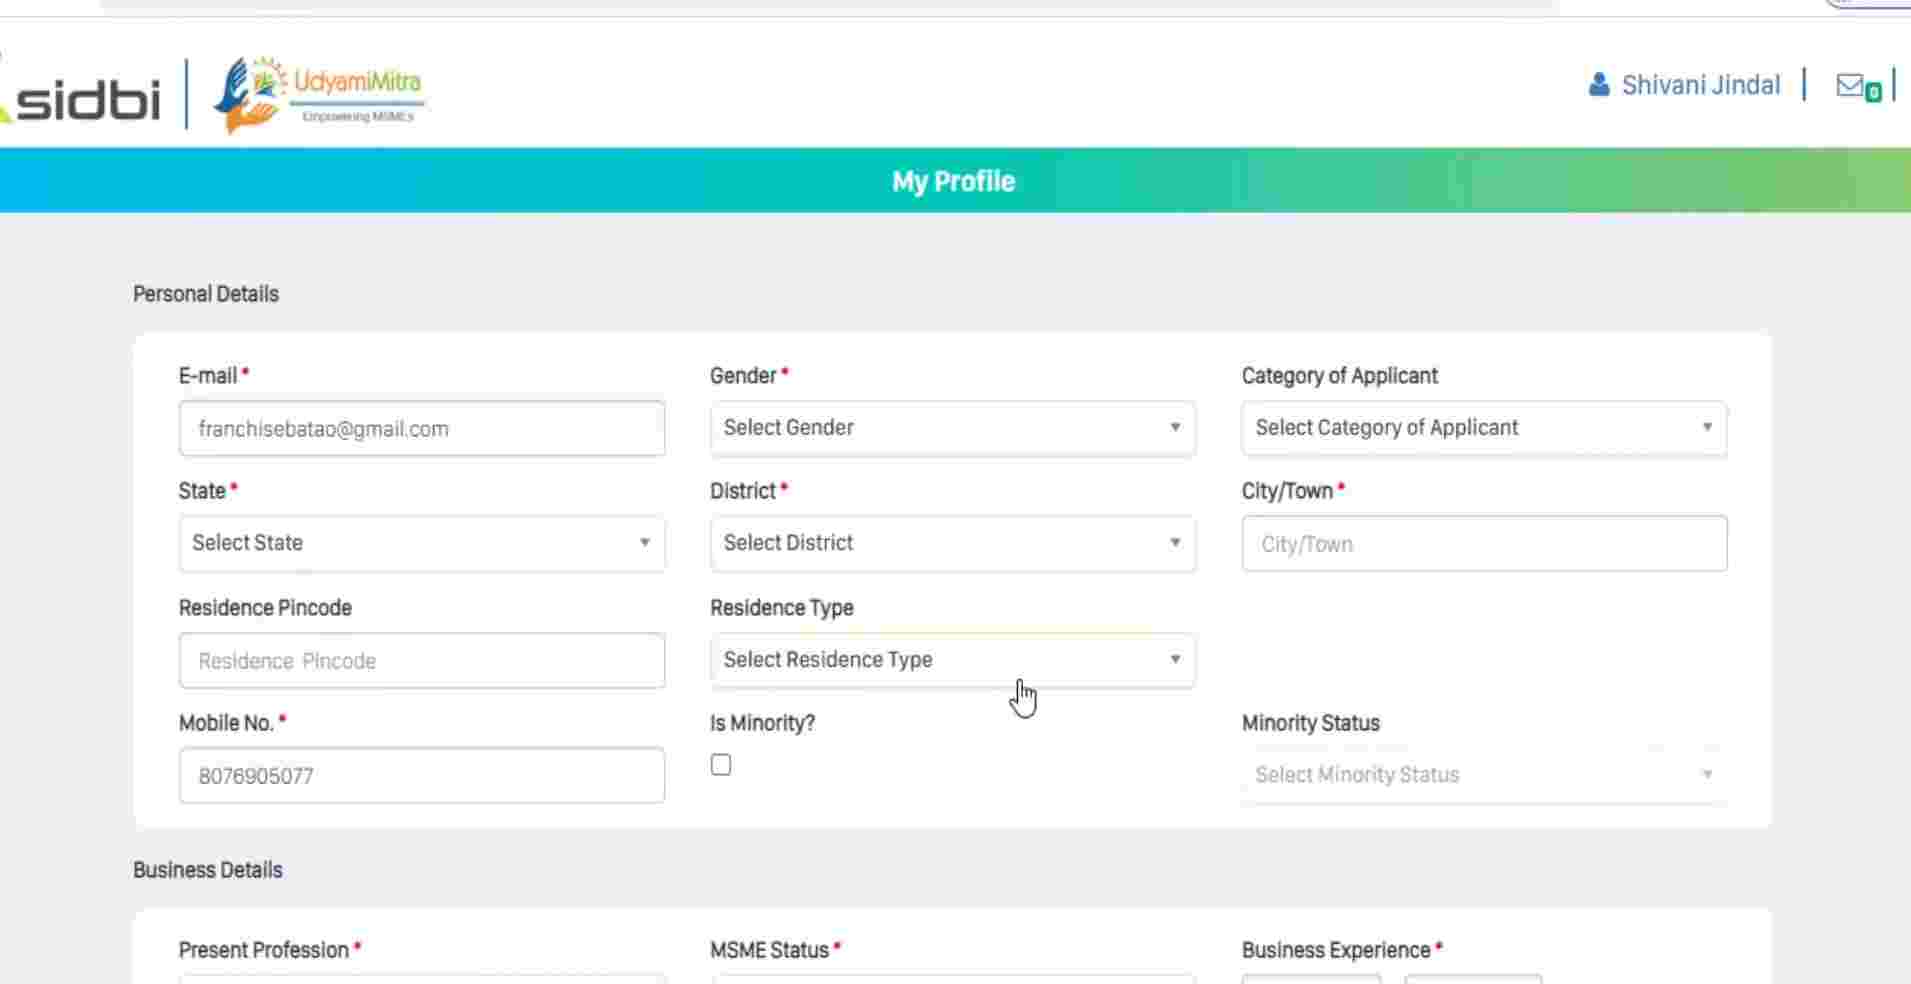Expand the Residence Type dropdown

[952, 660]
